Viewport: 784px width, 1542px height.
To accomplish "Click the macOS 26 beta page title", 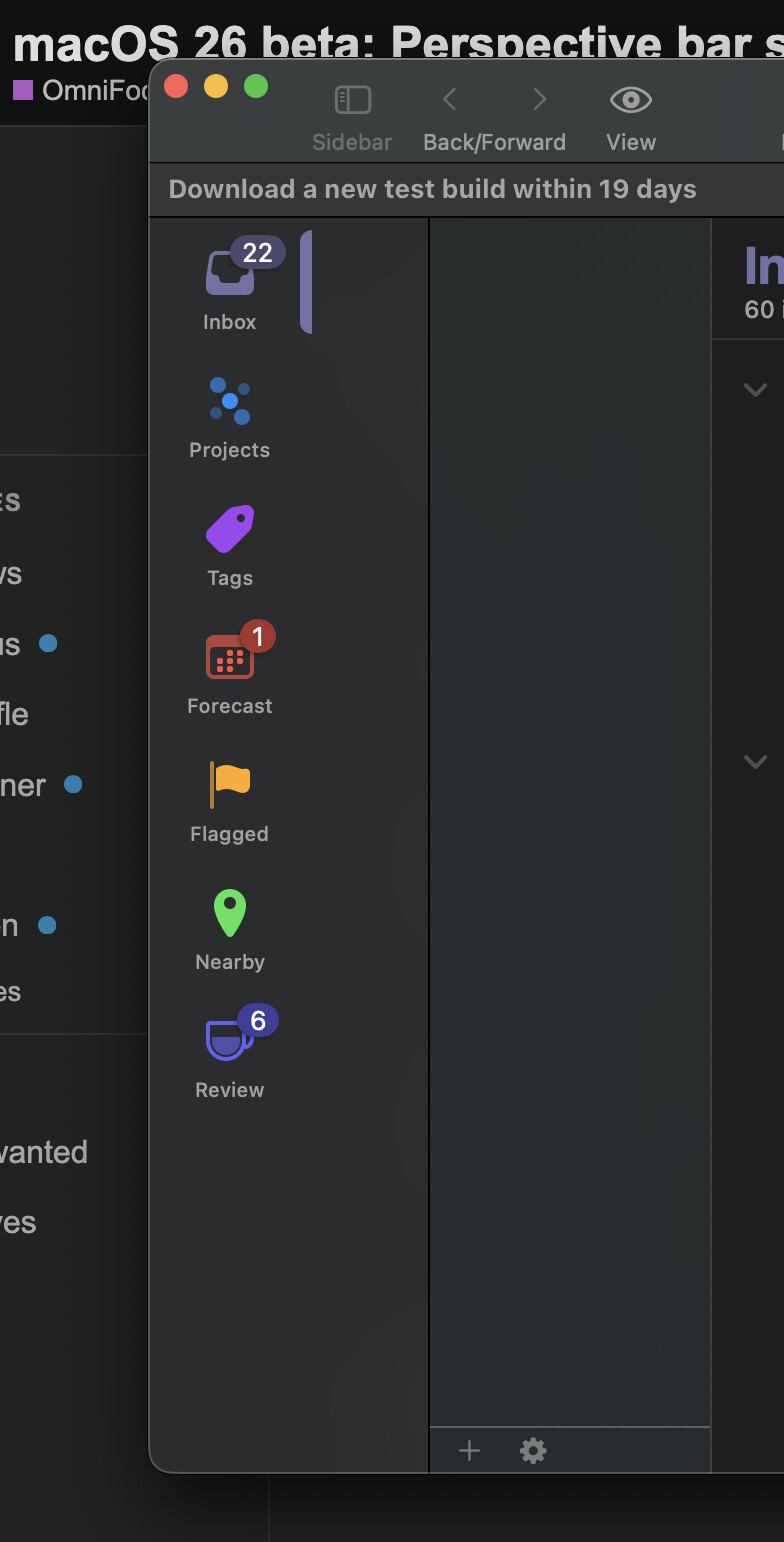I will coord(398,44).
